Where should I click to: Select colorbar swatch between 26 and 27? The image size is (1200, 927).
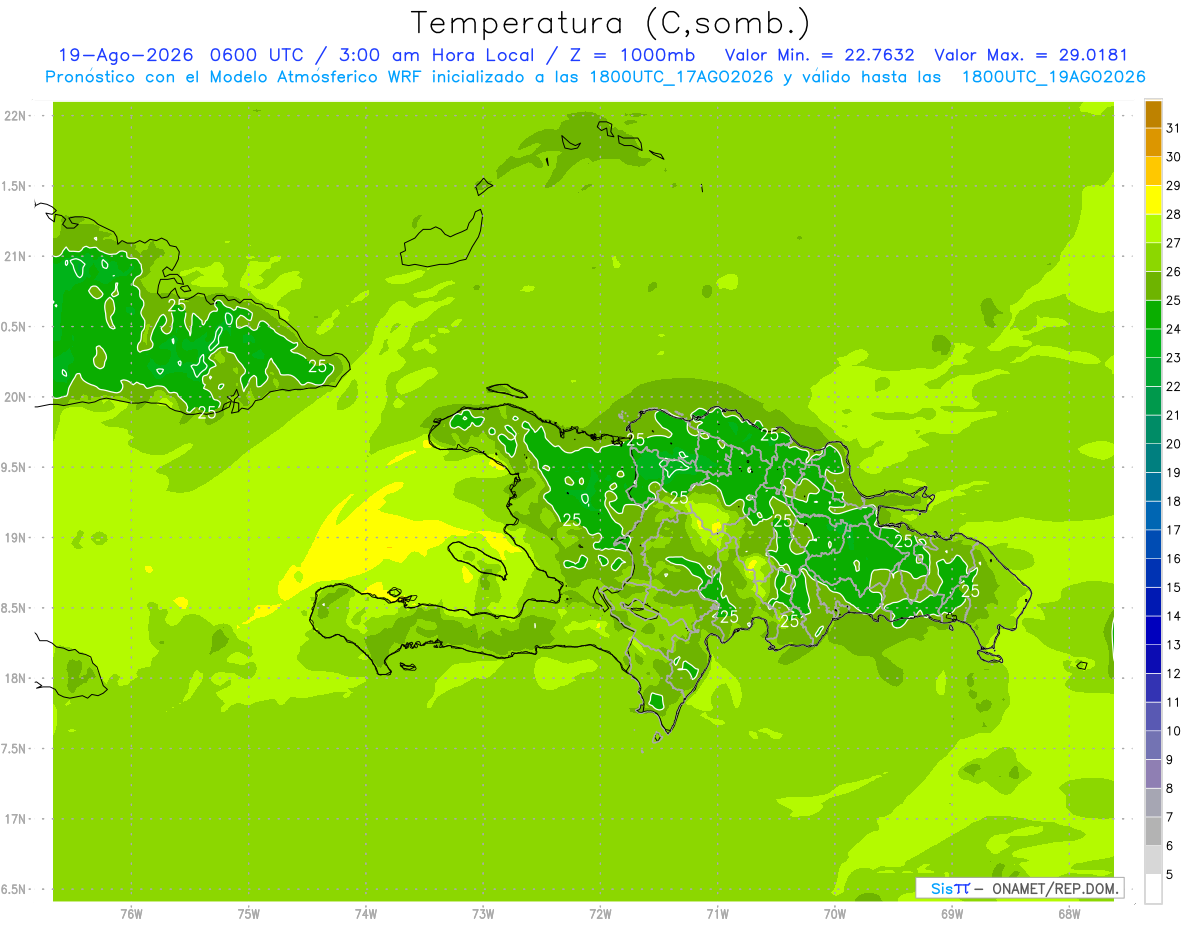pyautogui.click(x=1153, y=258)
